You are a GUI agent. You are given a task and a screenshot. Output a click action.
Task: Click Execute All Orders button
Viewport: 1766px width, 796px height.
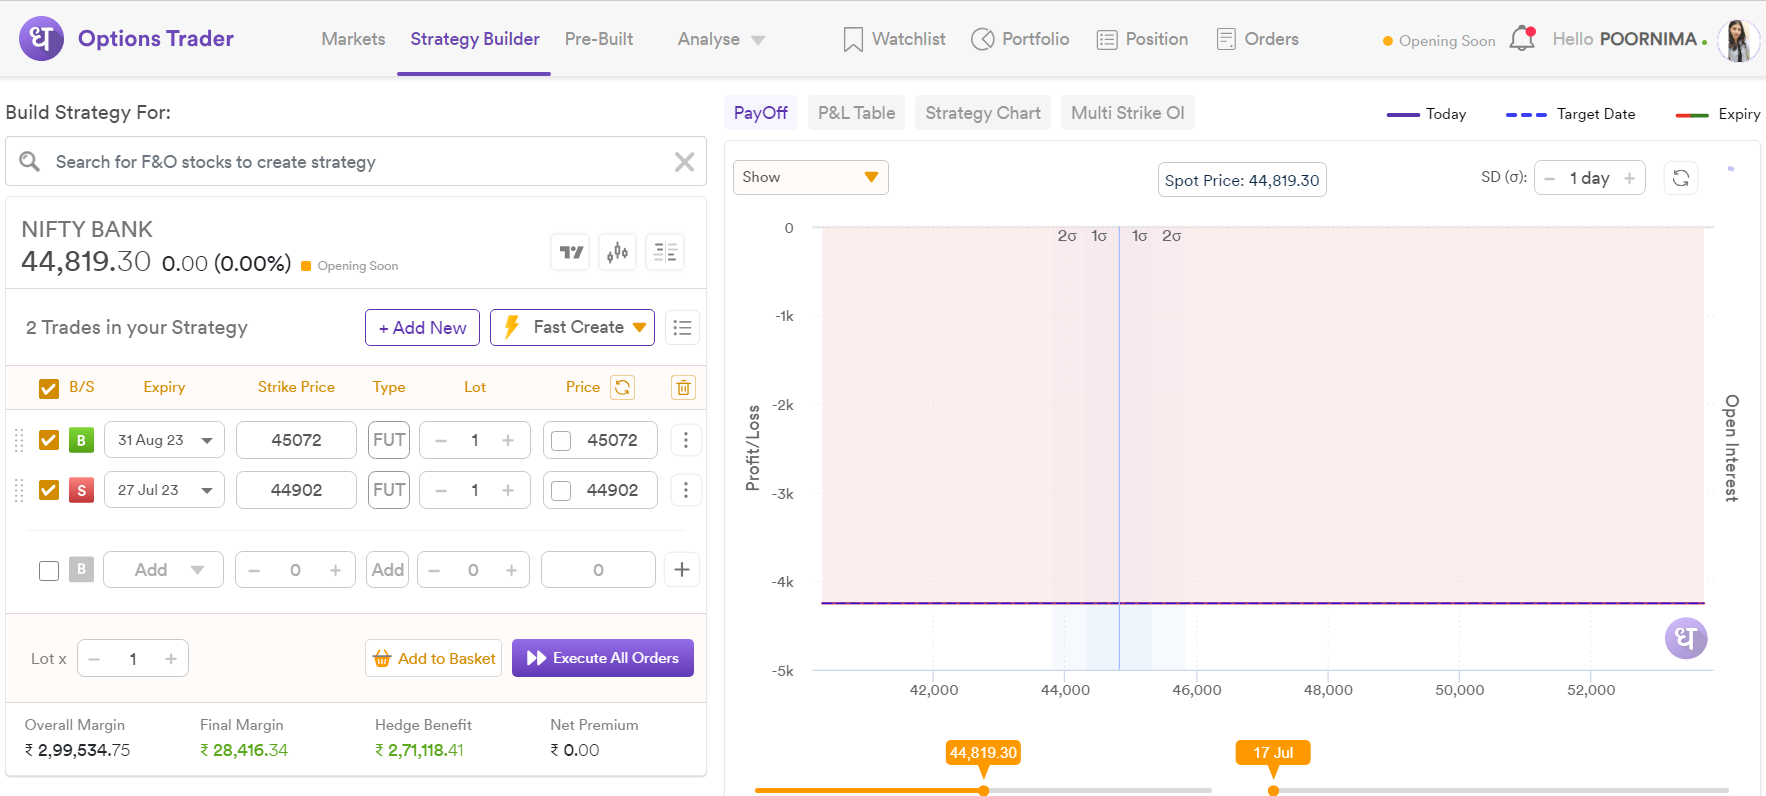point(603,658)
